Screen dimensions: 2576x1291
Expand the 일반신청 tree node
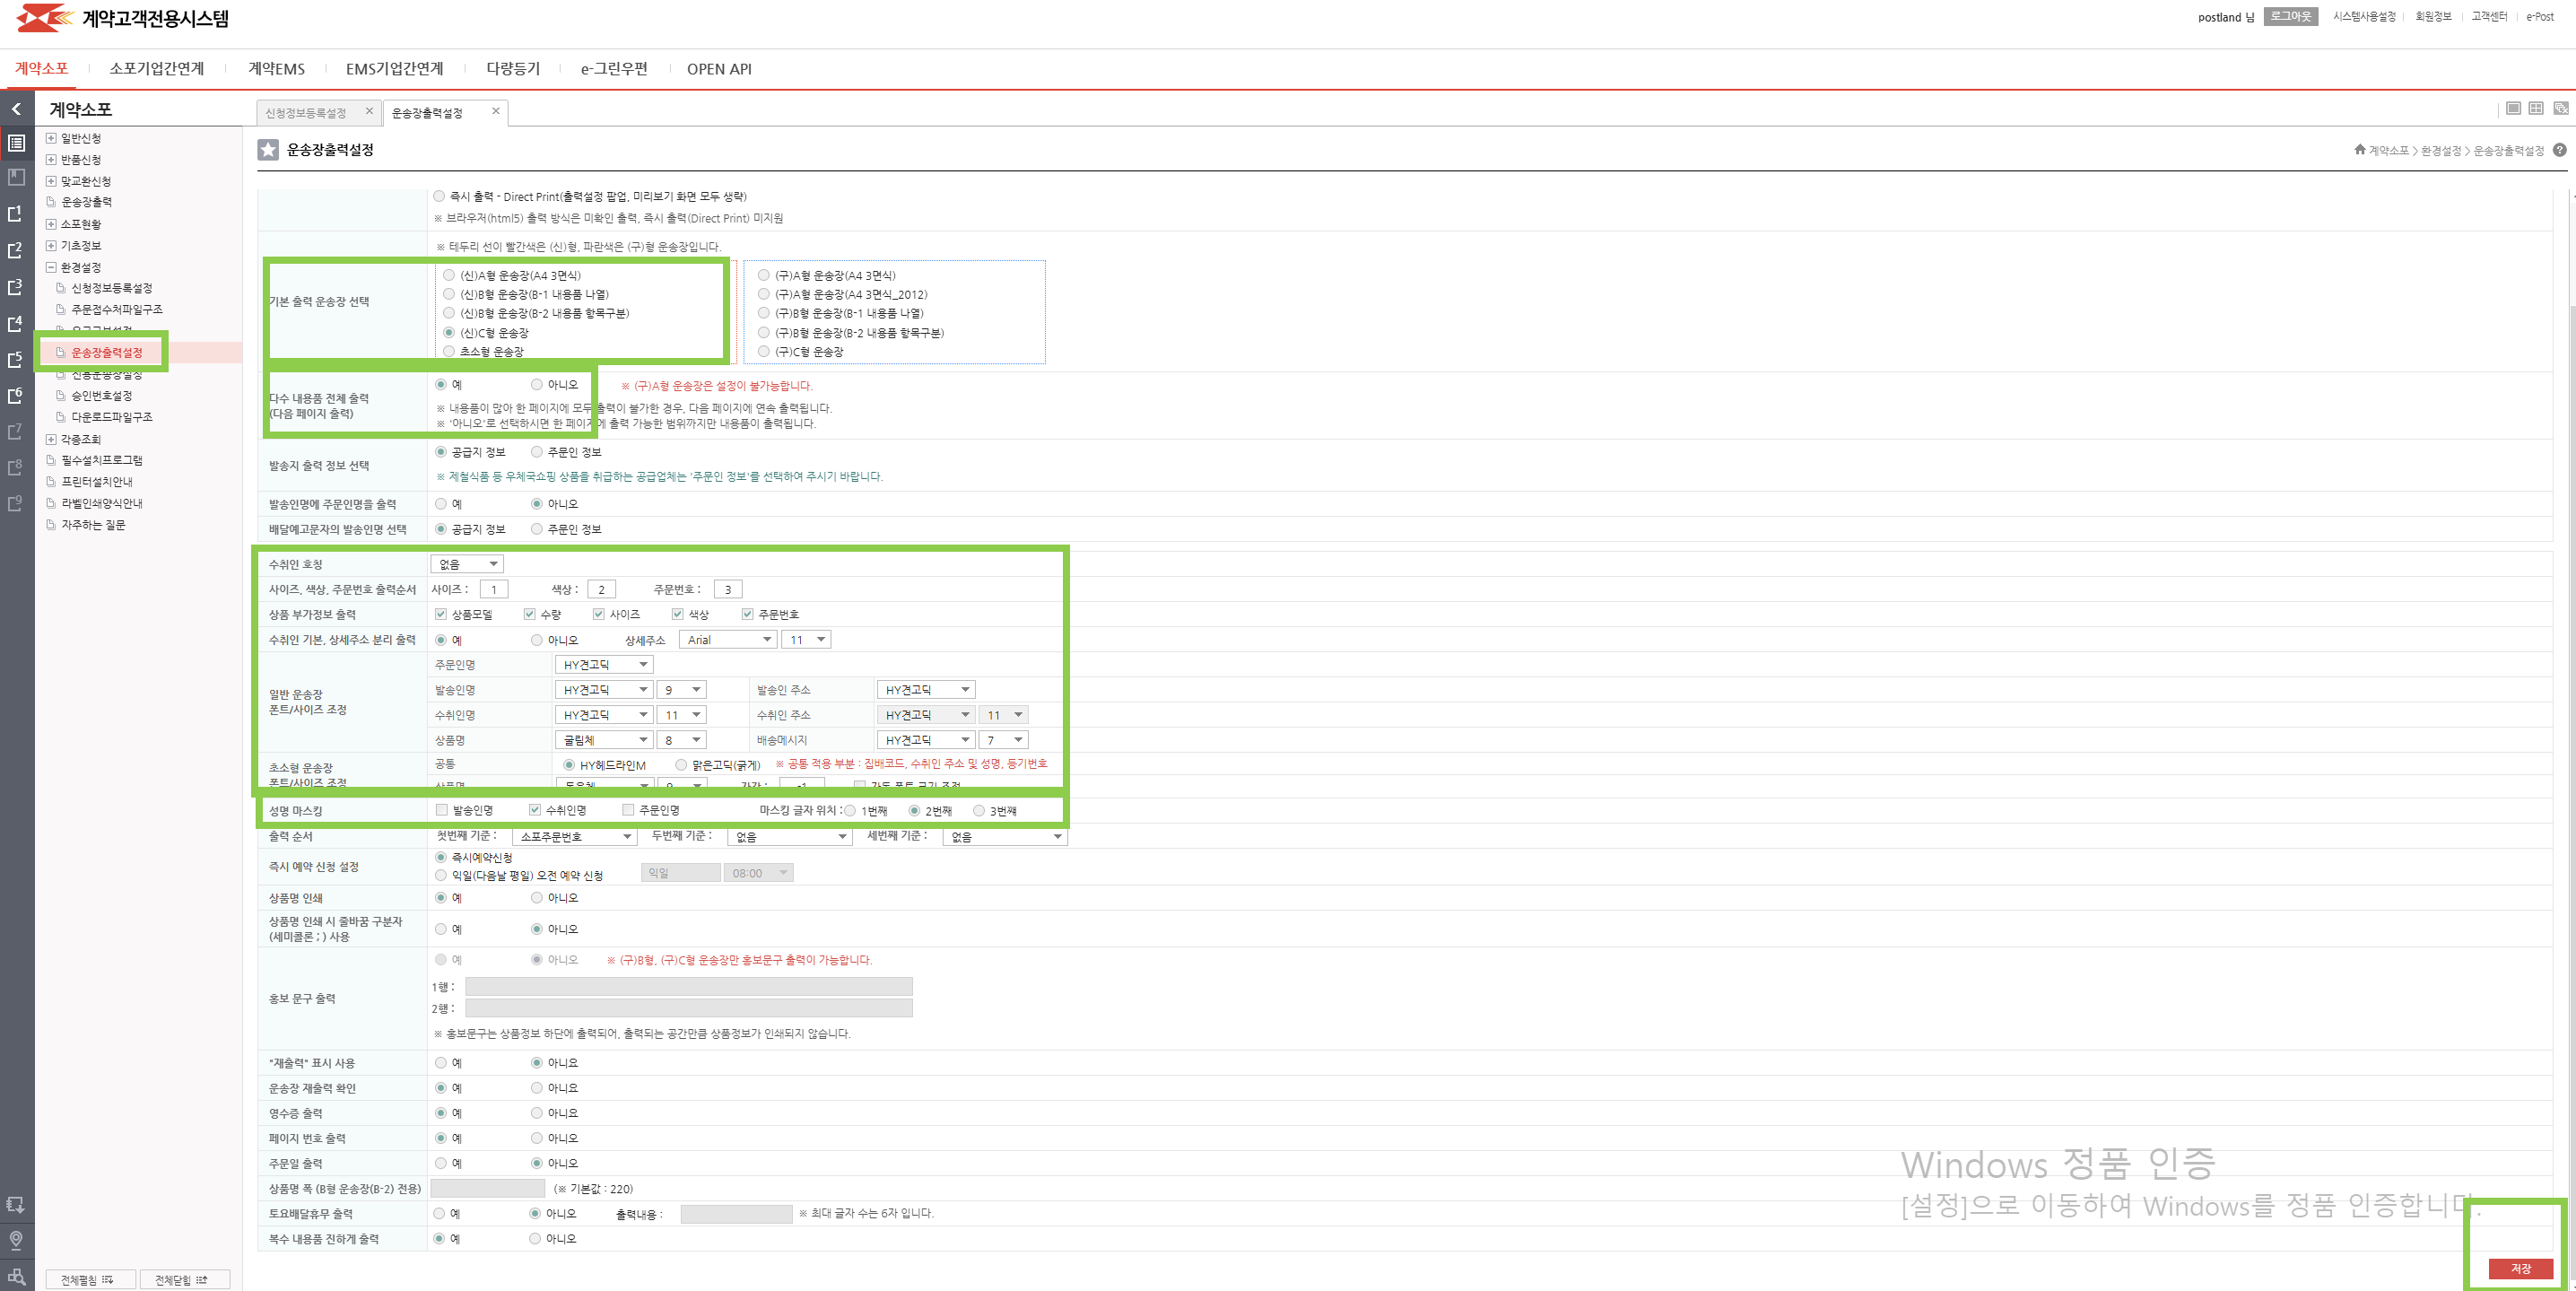[x=51, y=138]
